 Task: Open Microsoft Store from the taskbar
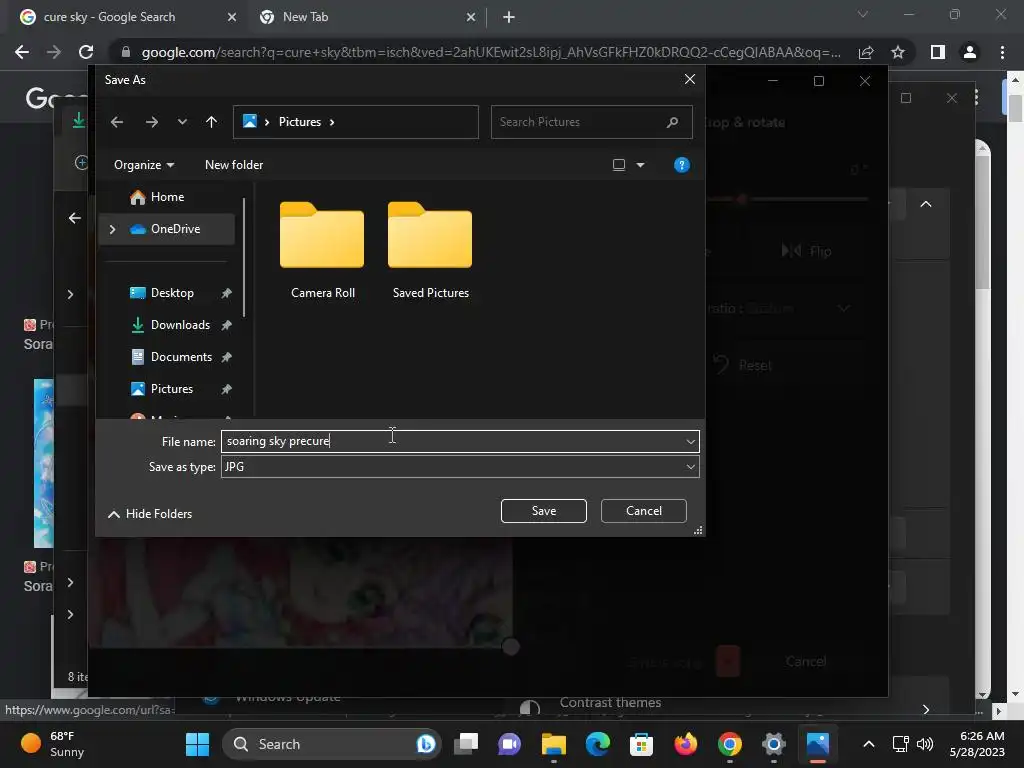tap(641, 744)
